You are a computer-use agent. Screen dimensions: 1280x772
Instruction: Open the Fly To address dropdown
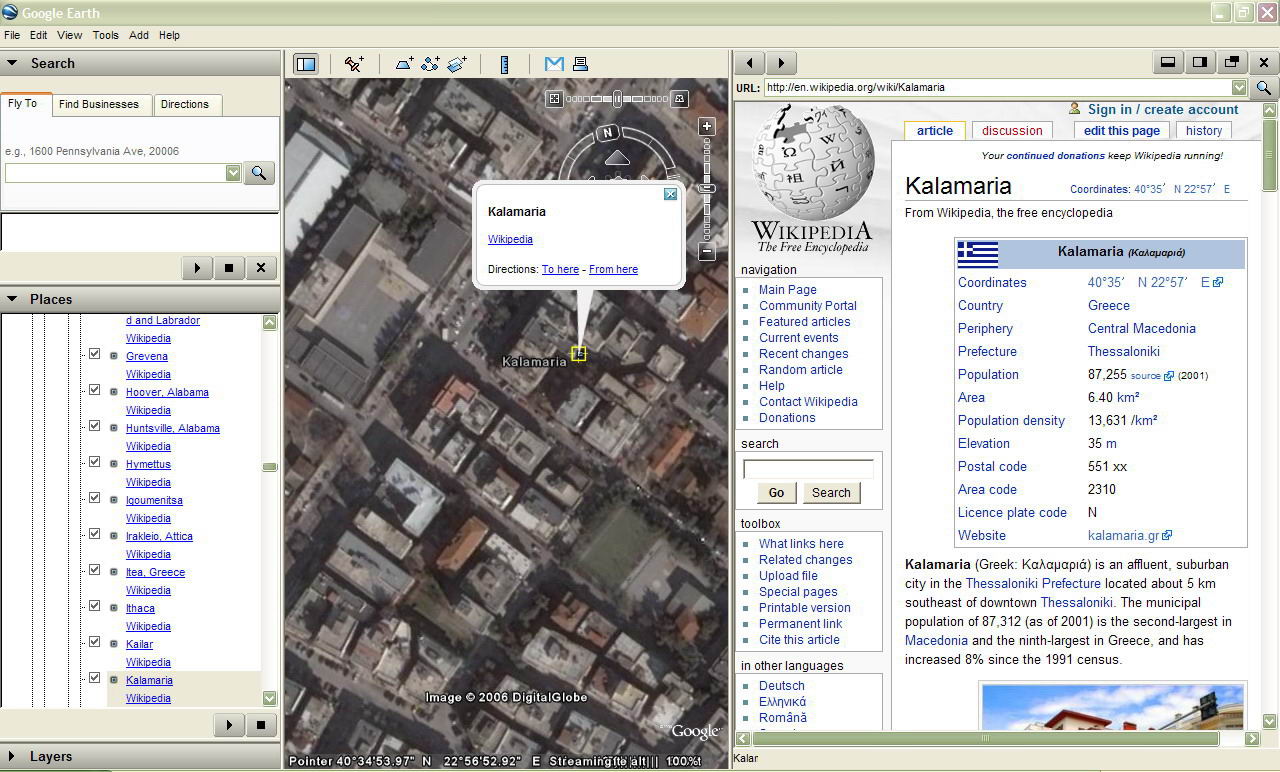233,173
